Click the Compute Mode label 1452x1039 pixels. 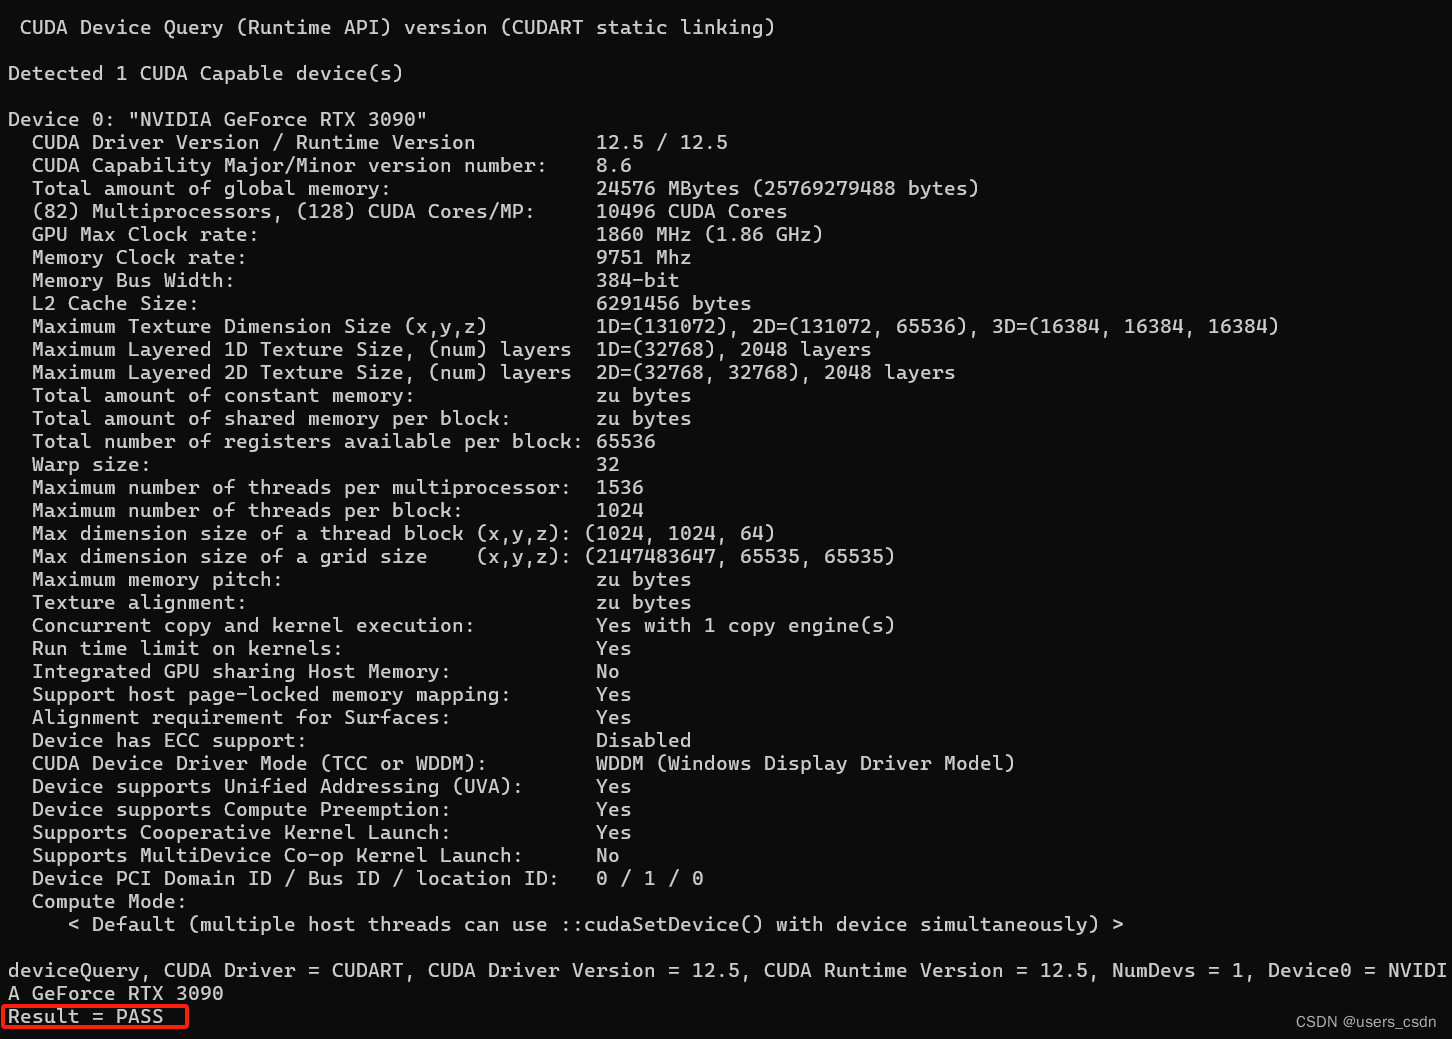109,901
